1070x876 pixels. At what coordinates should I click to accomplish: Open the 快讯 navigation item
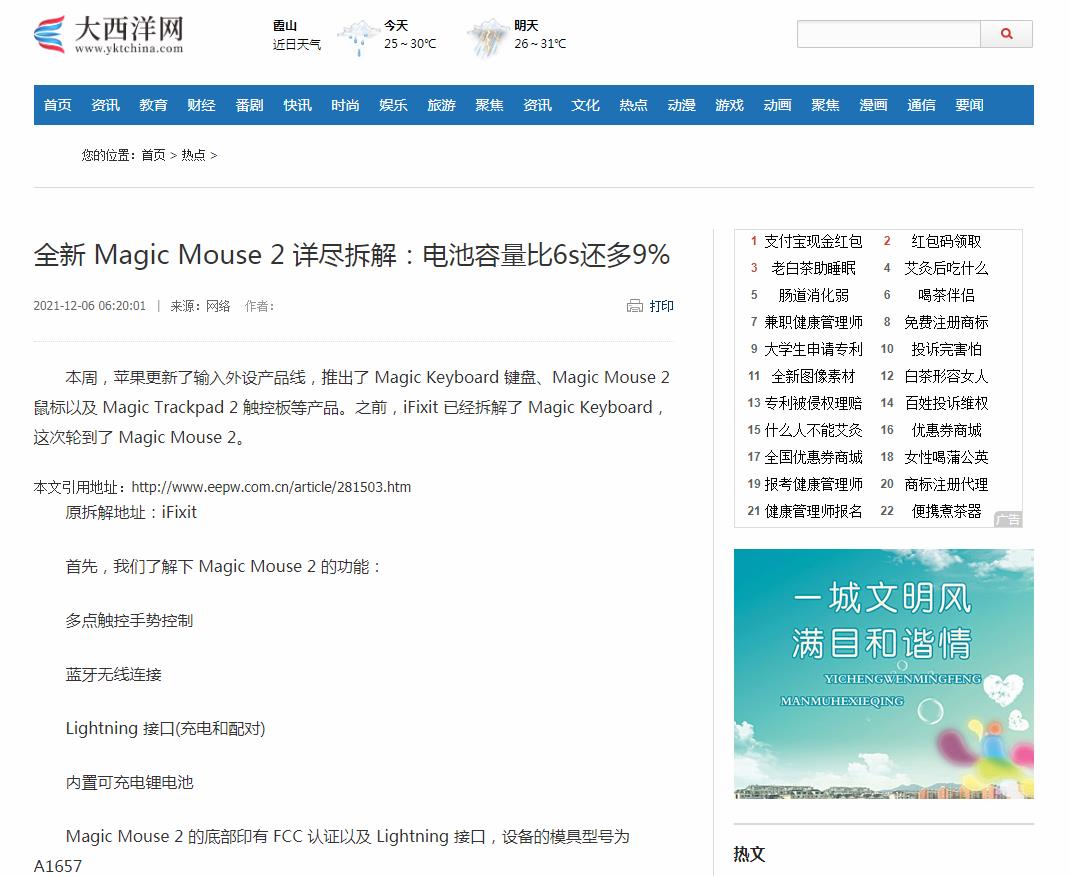point(298,105)
